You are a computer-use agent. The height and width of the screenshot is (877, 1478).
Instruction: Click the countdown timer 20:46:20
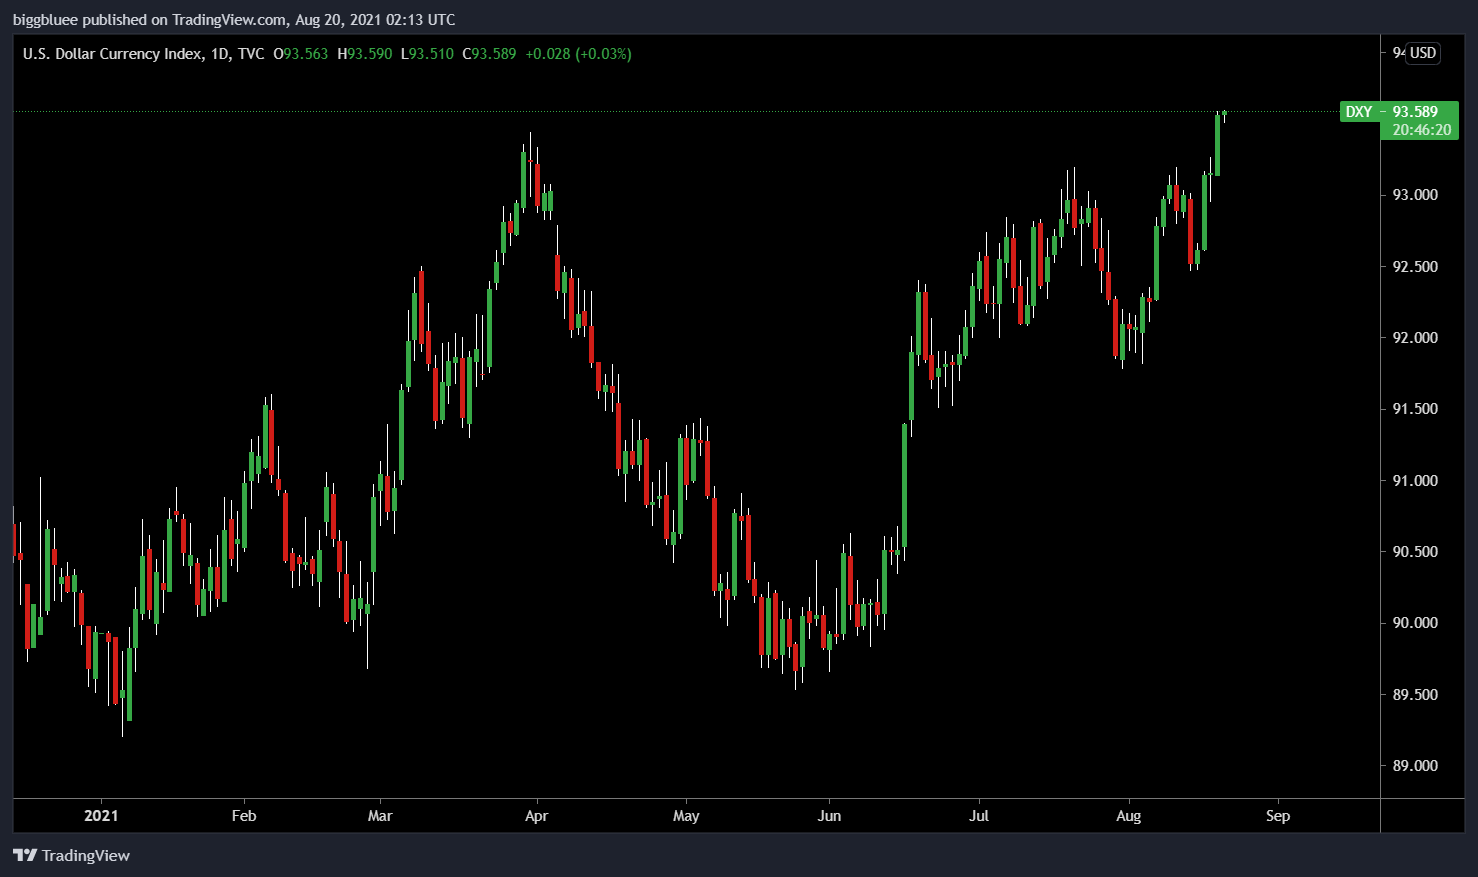(x=1421, y=130)
